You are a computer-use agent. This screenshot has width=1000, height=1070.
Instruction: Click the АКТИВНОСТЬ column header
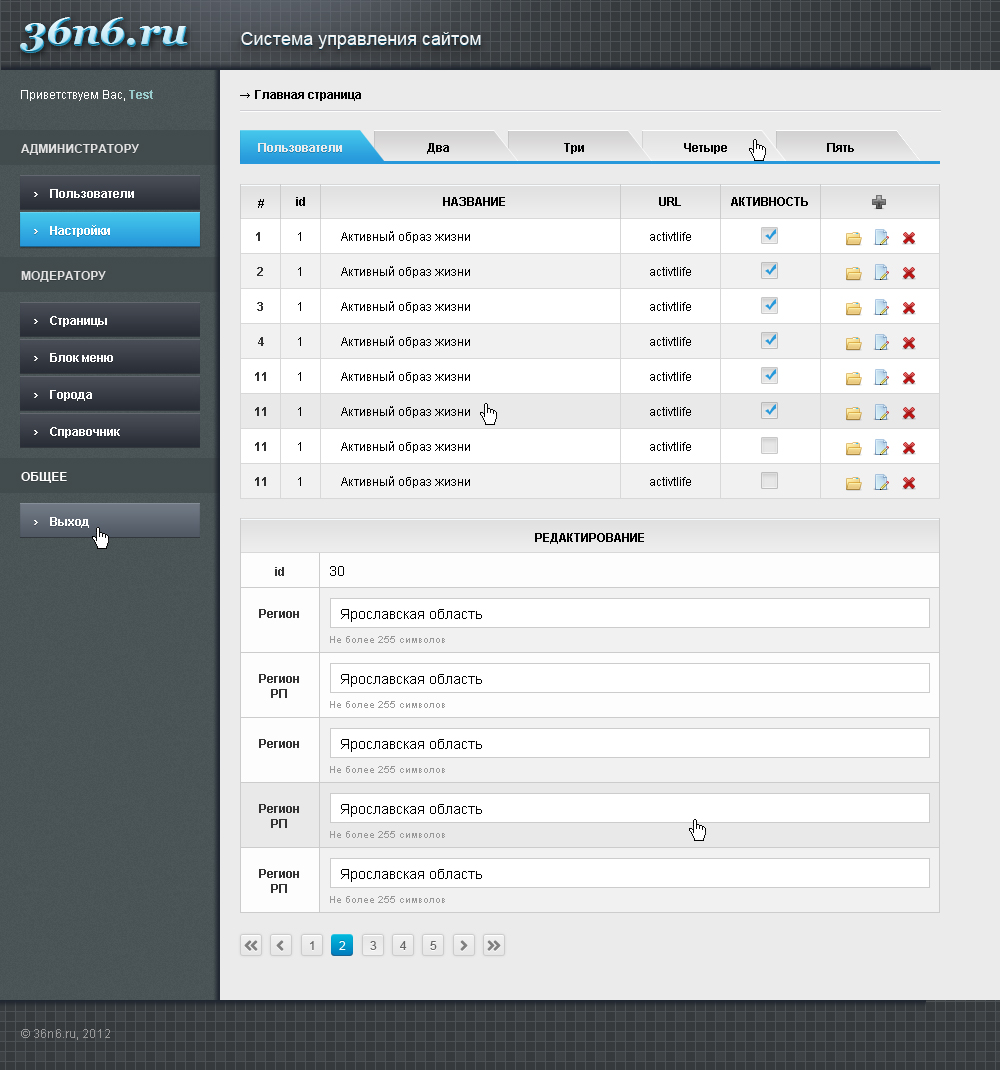[x=769, y=202]
